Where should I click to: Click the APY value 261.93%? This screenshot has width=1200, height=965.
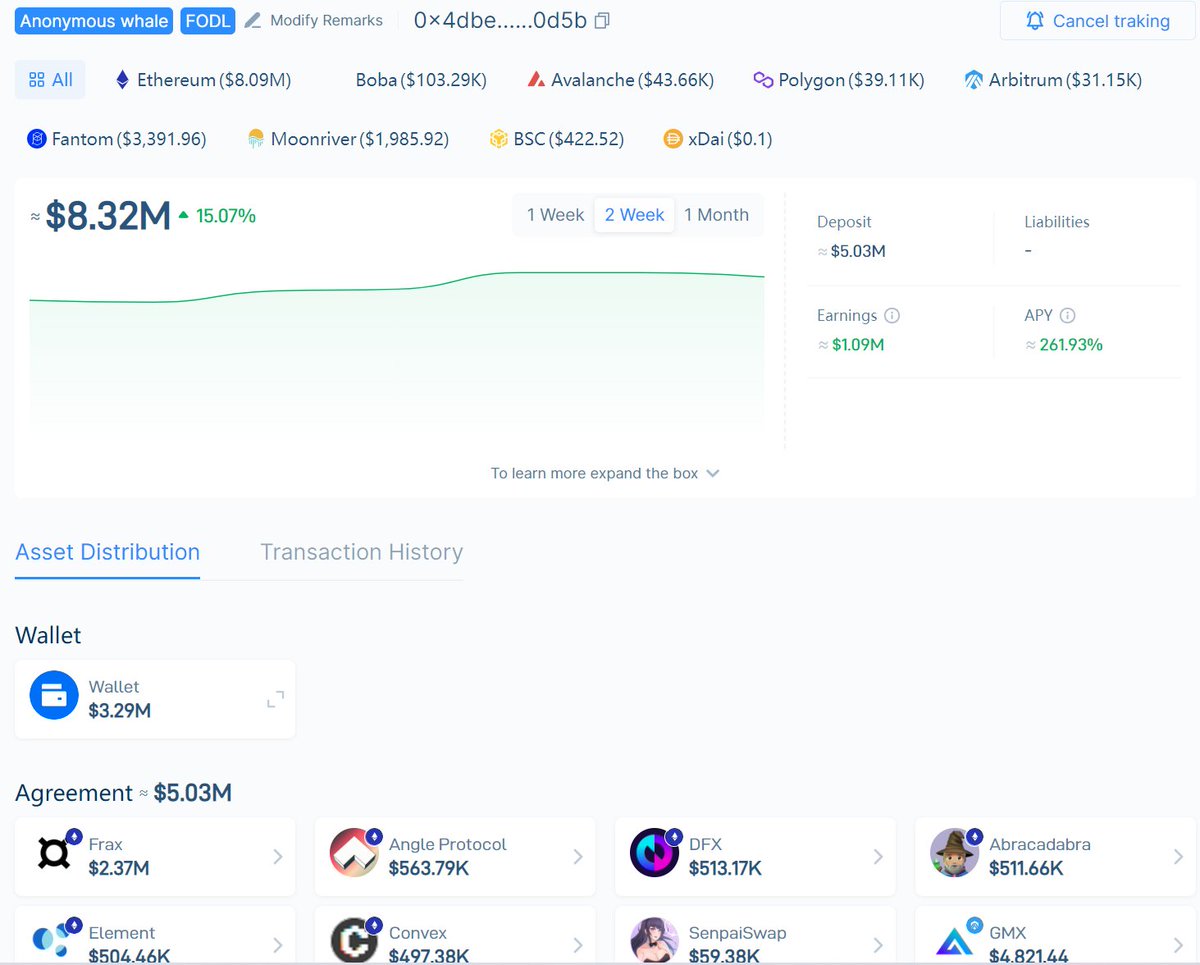pos(1071,345)
